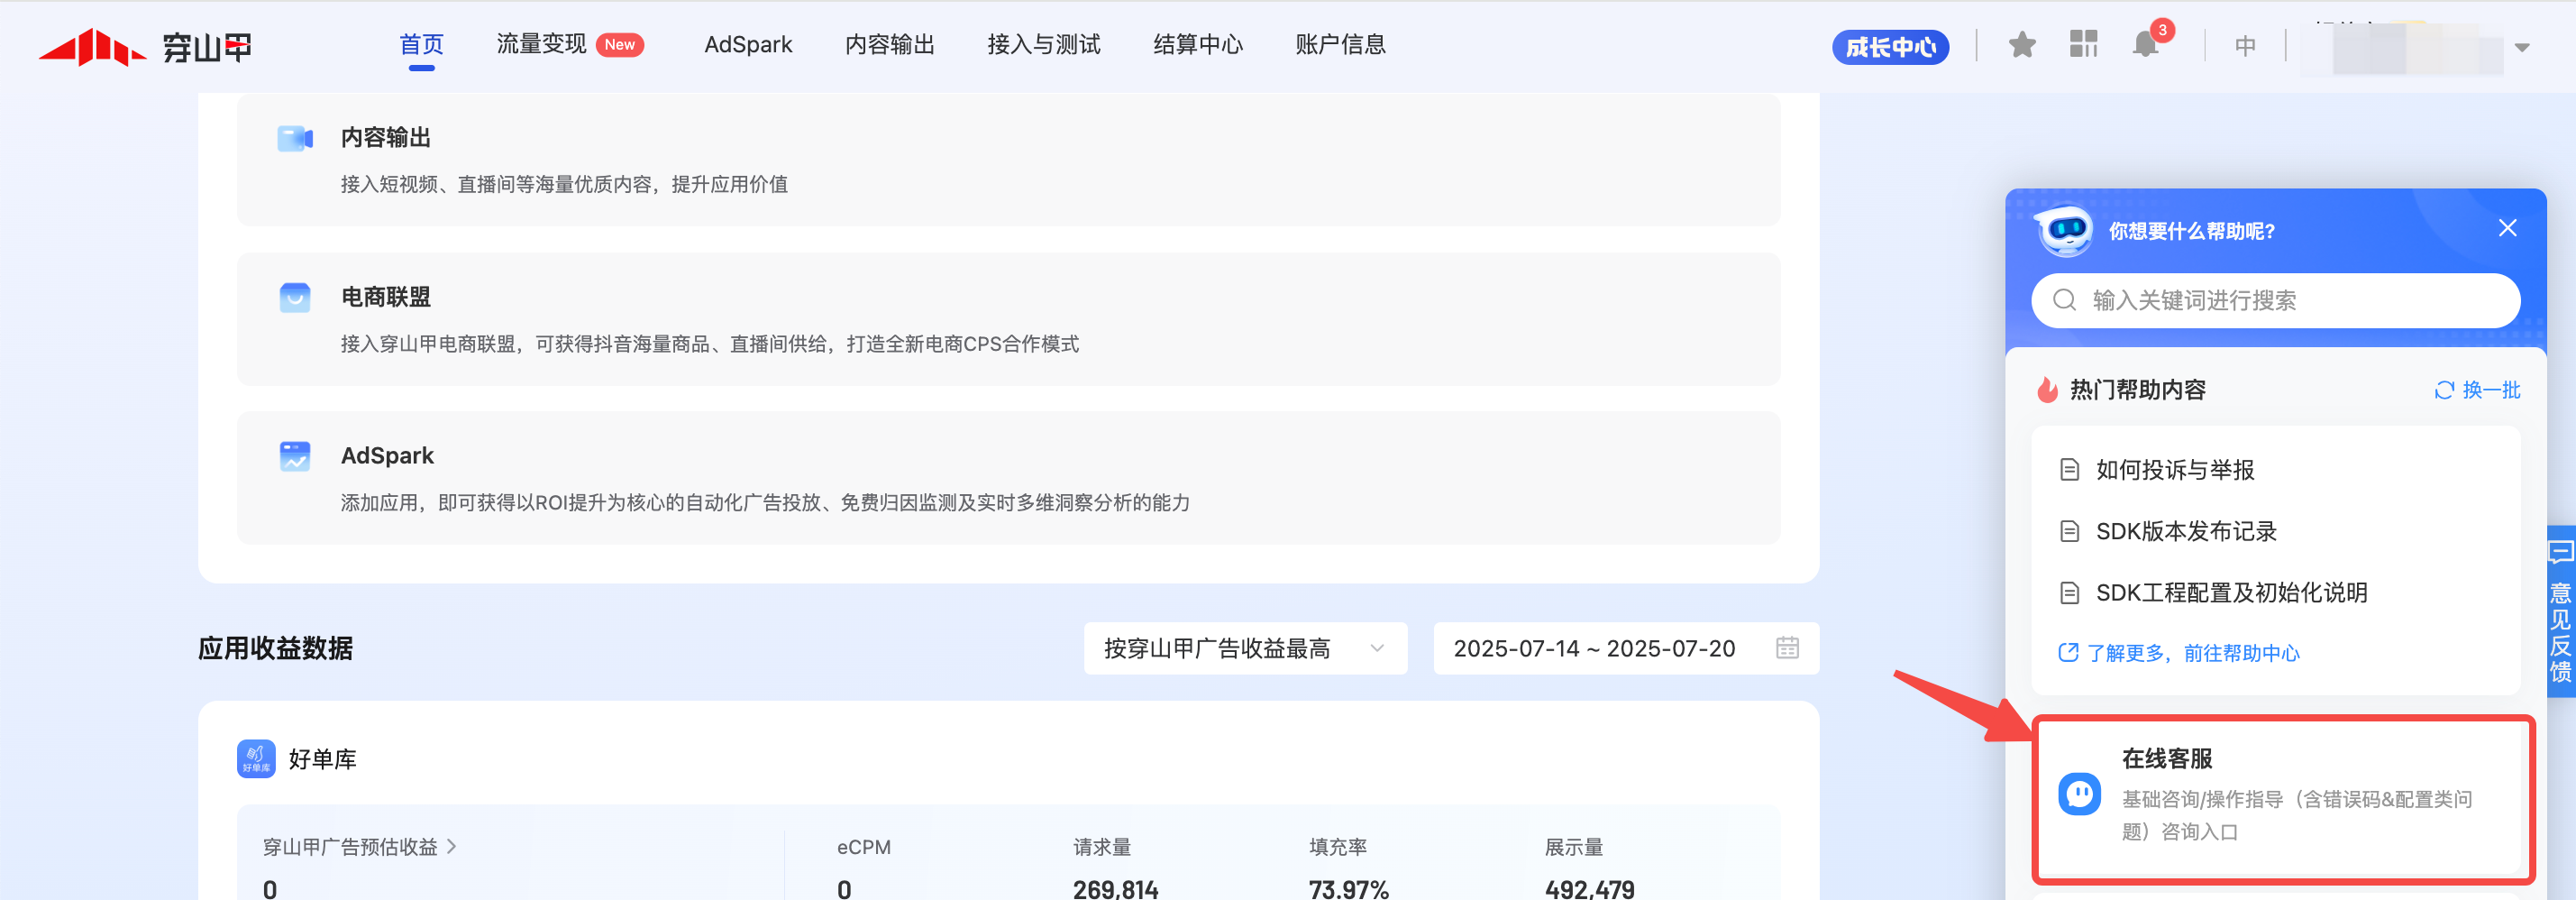This screenshot has width=2576, height=900.
Task: Expand 穿山甲广告预估收益 details arrow
Action: (452, 847)
